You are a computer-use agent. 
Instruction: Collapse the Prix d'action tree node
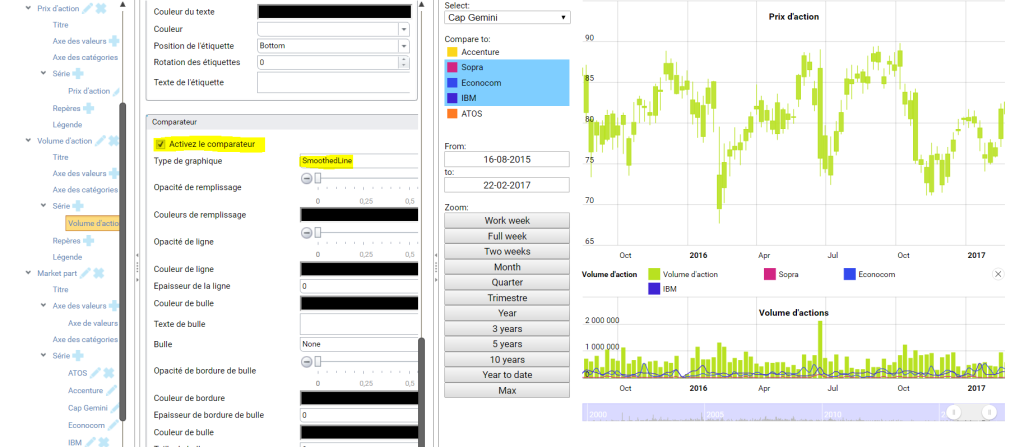[x=28, y=8]
